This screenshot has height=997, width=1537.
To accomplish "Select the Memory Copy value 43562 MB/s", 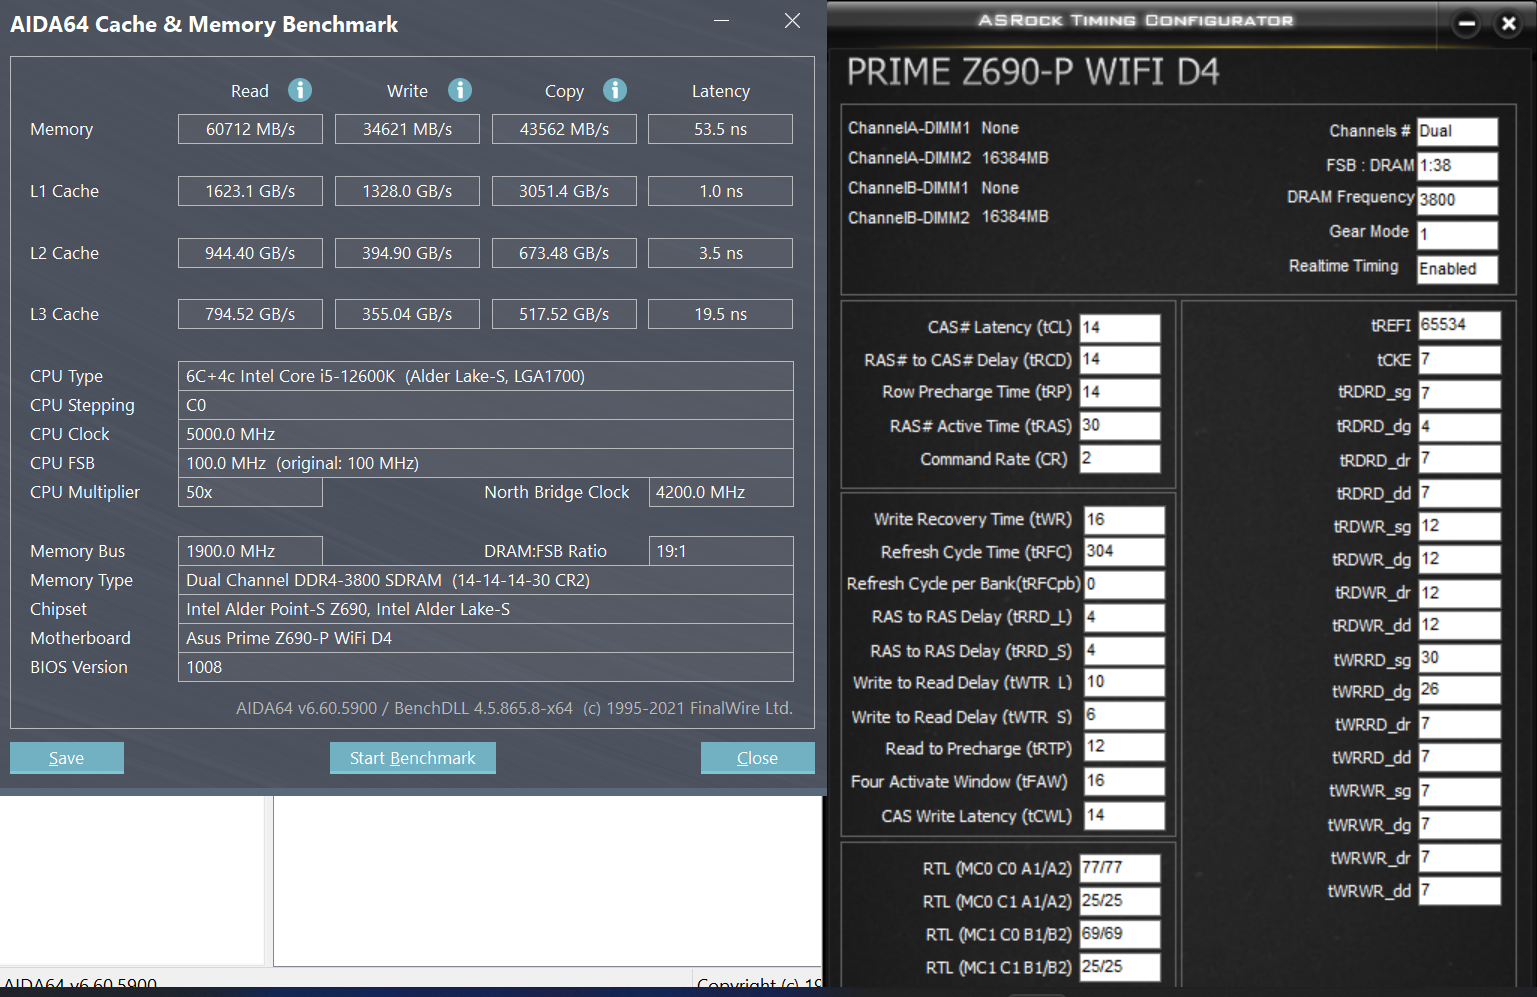I will [x=564, y=129].
